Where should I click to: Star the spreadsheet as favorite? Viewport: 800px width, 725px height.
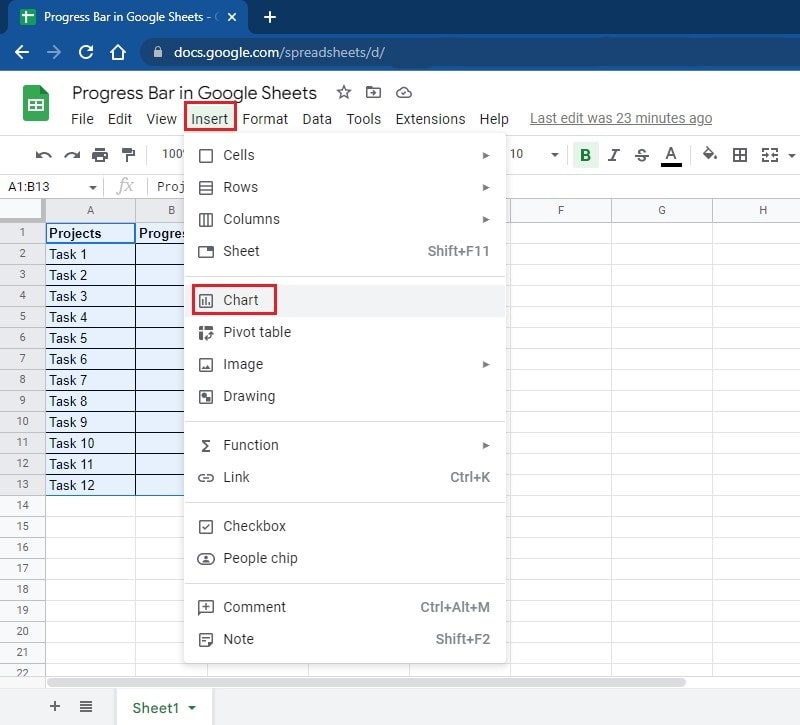[344, 92]
